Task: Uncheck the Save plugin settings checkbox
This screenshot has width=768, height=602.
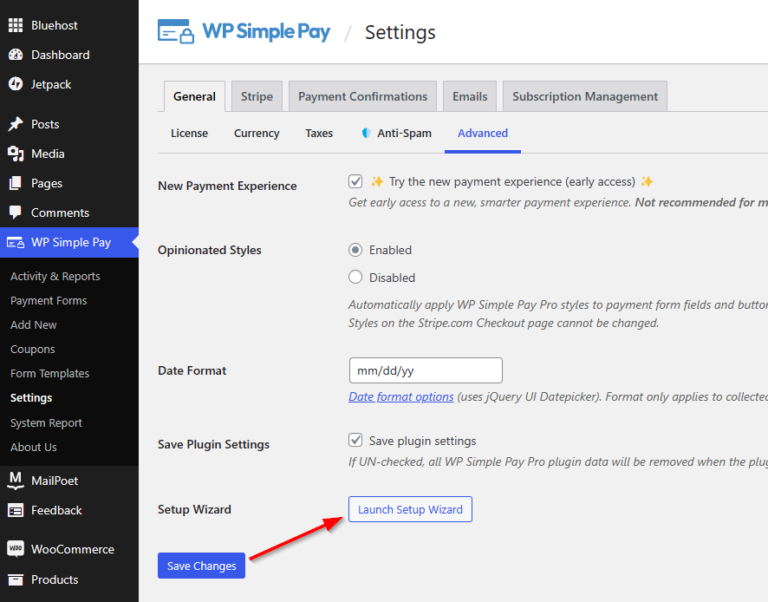Action: click(x=355, y=440)
